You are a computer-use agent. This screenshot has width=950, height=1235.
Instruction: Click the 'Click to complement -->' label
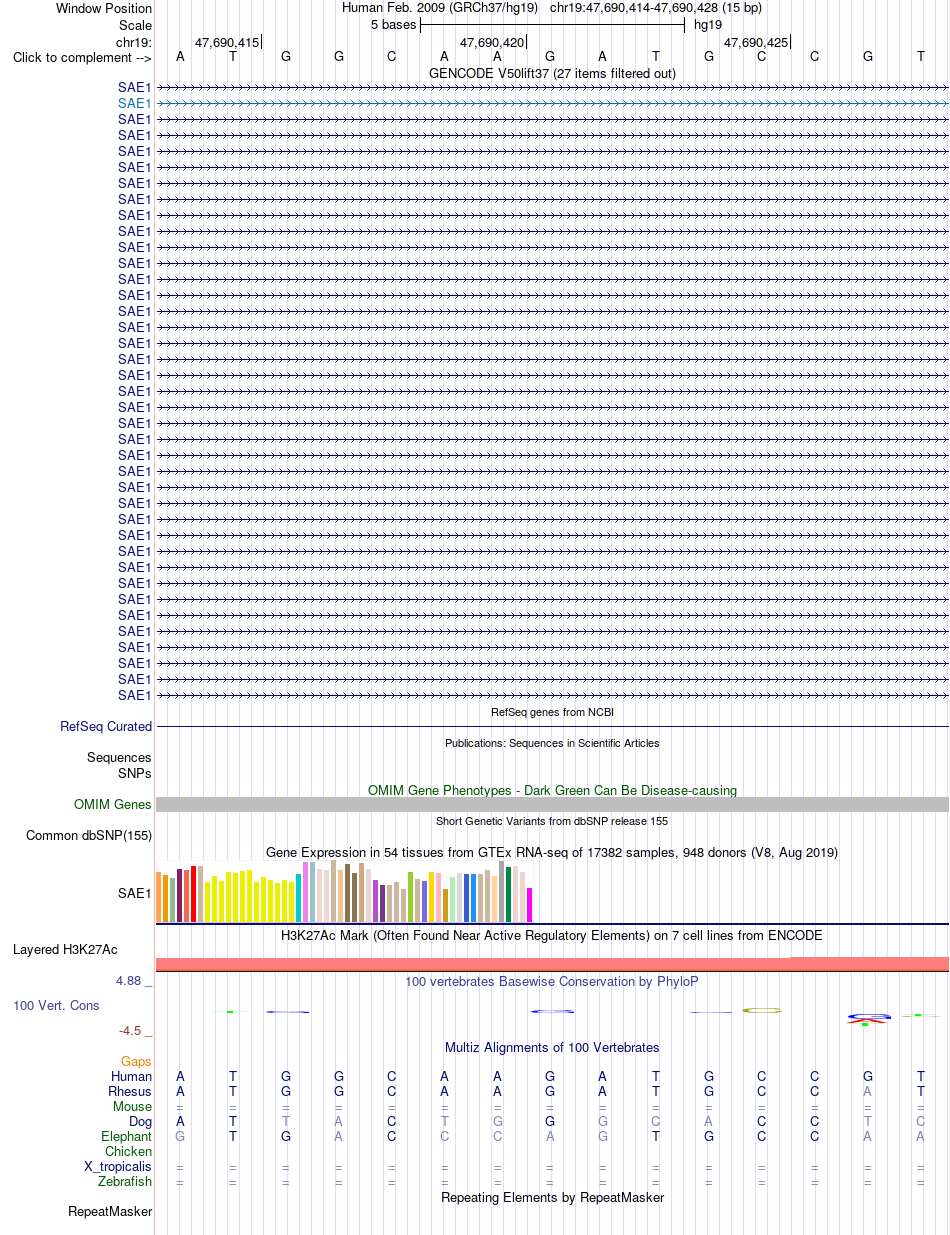coord(82,57)
